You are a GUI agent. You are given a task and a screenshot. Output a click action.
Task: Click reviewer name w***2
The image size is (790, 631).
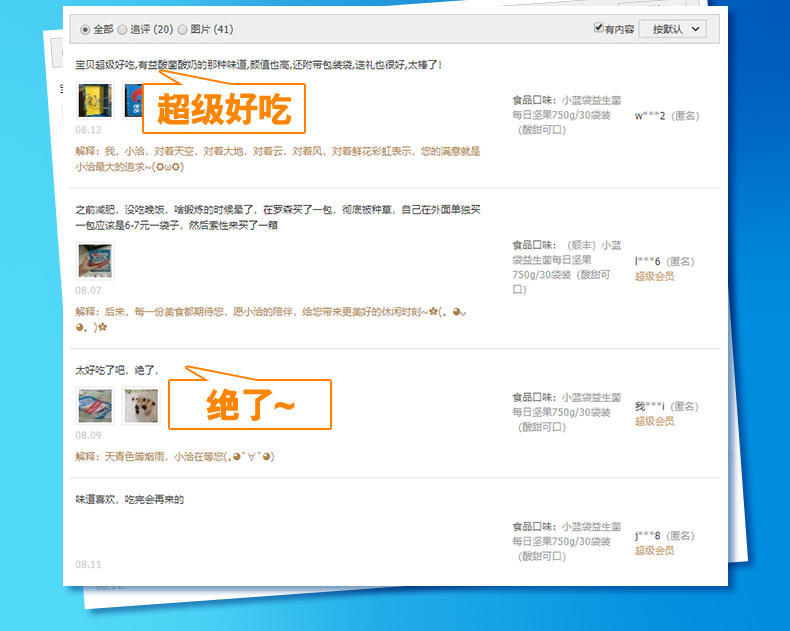coord(651,115)
